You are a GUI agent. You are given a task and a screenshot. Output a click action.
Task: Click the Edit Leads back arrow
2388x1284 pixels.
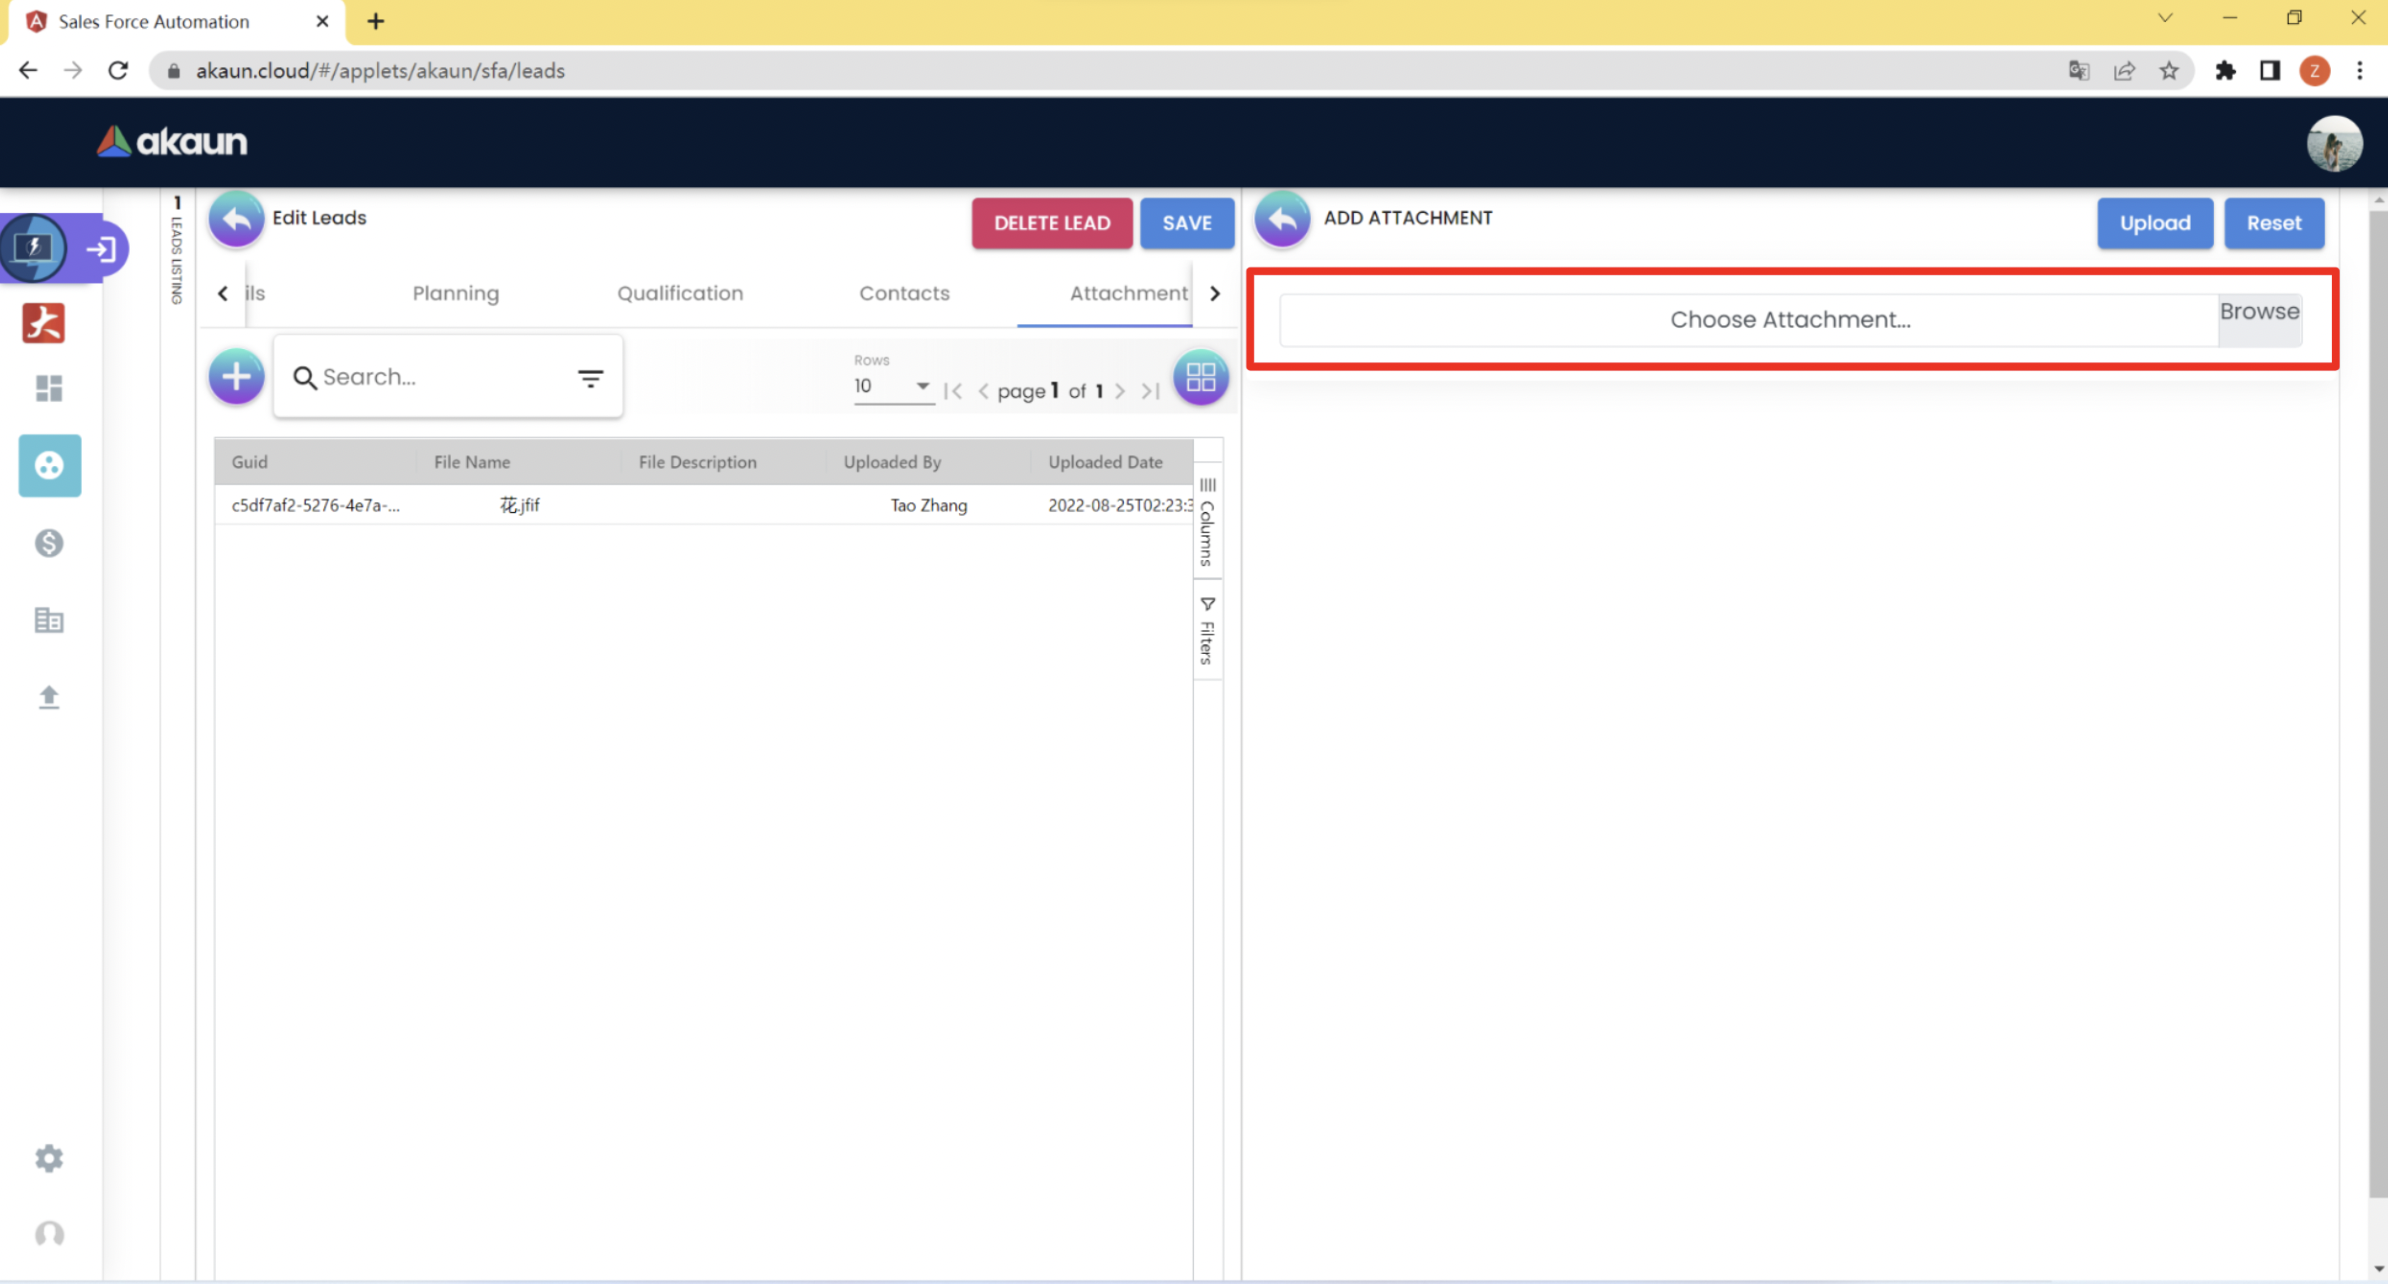(236, 219)
